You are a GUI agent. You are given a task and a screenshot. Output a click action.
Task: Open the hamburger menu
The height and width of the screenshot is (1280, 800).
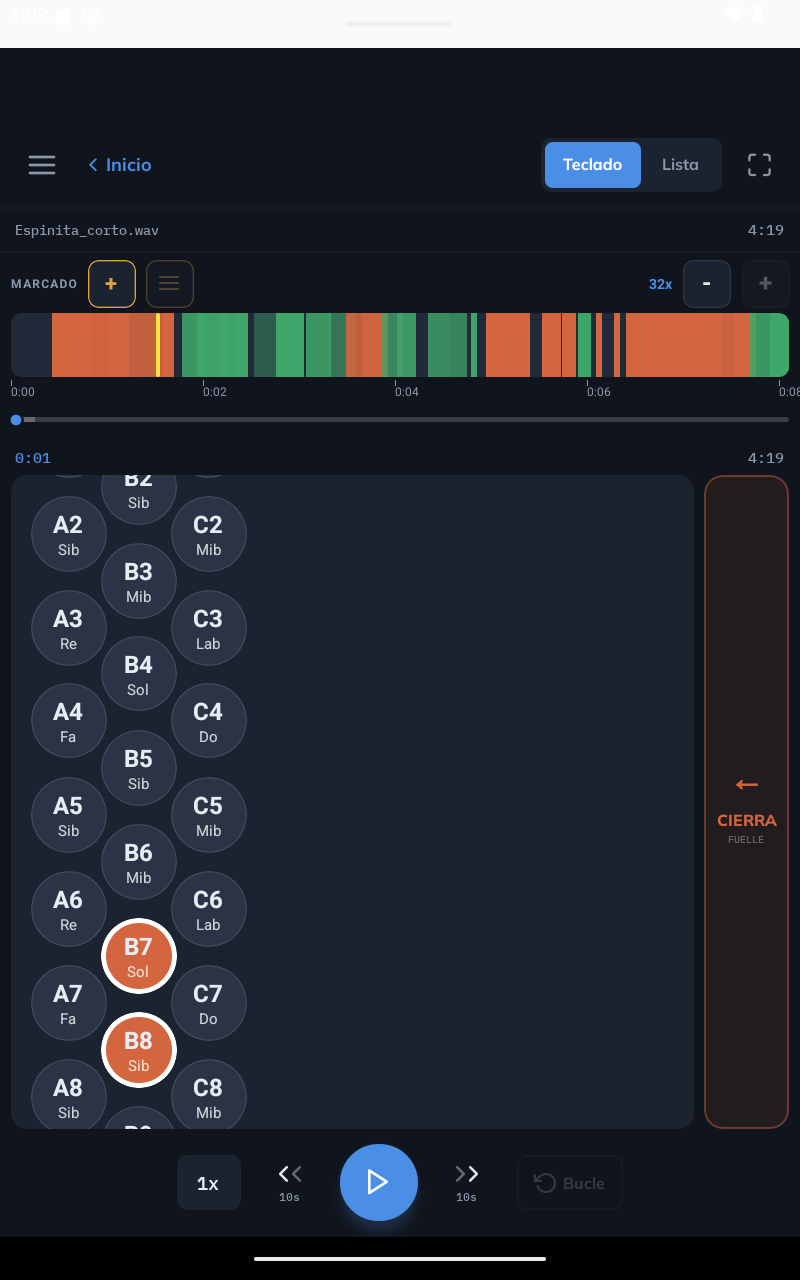pyautogui.click(x=42, y=165)
